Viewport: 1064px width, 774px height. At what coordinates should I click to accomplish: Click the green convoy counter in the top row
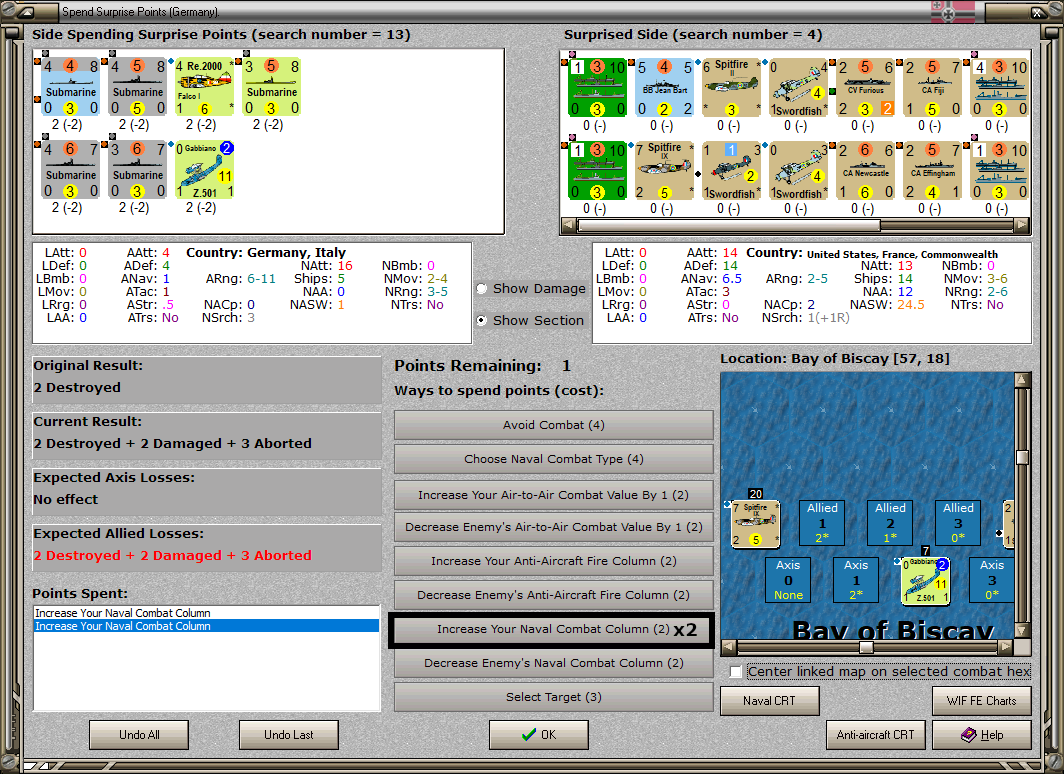click(598, 88)
